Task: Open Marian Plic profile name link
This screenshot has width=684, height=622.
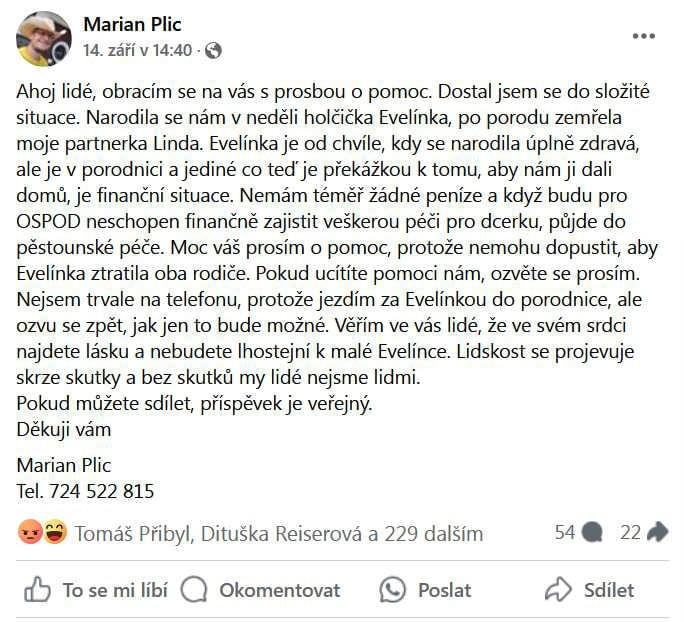Action: [x=132, y=24]
